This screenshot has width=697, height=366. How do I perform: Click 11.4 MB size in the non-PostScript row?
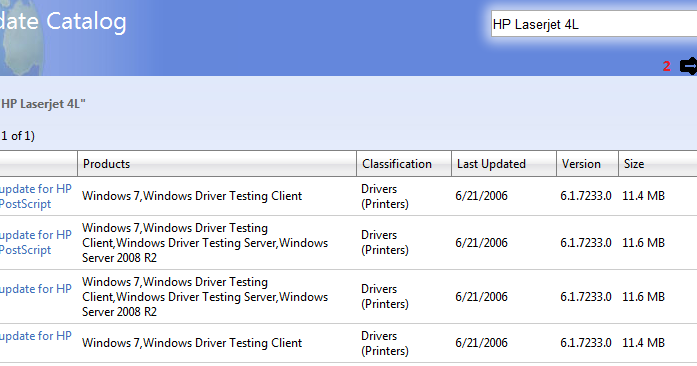pos(643,343)
